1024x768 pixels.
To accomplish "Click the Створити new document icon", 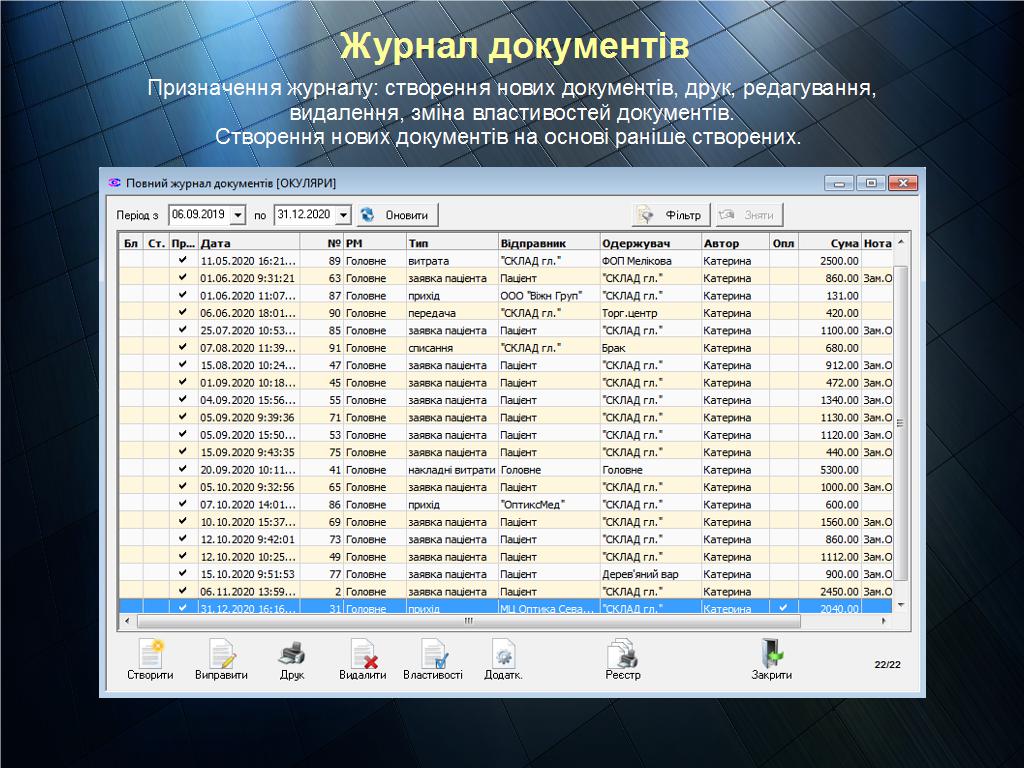I will pos(150,654).
